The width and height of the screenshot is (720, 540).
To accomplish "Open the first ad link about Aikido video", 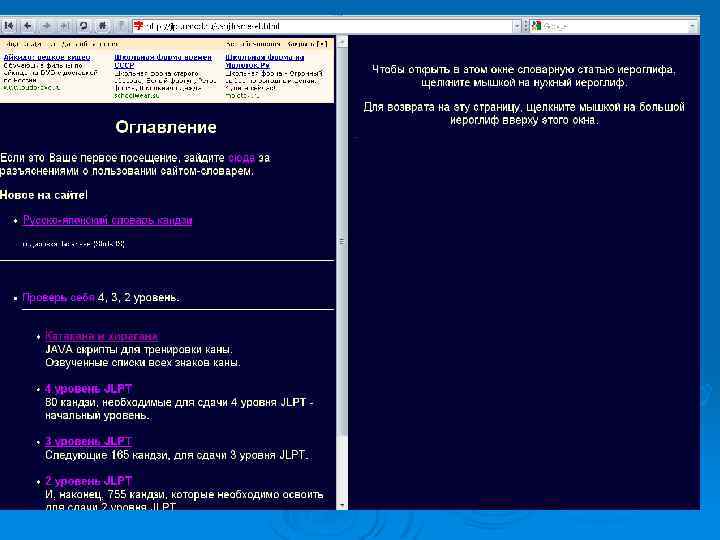I will (47, 57).
